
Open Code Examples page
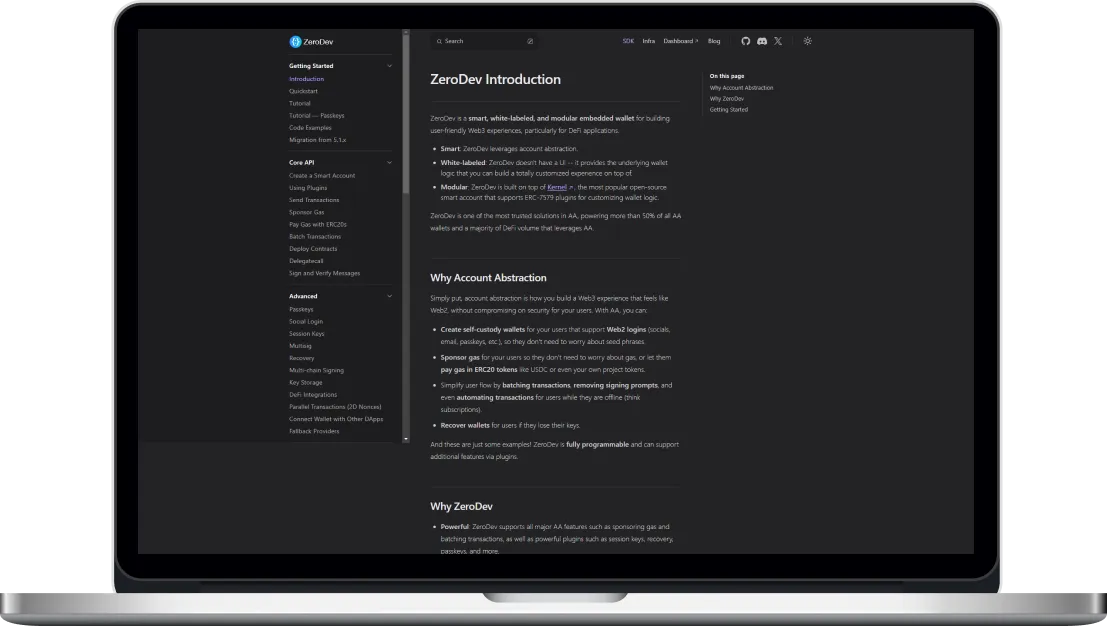(310, 128)
